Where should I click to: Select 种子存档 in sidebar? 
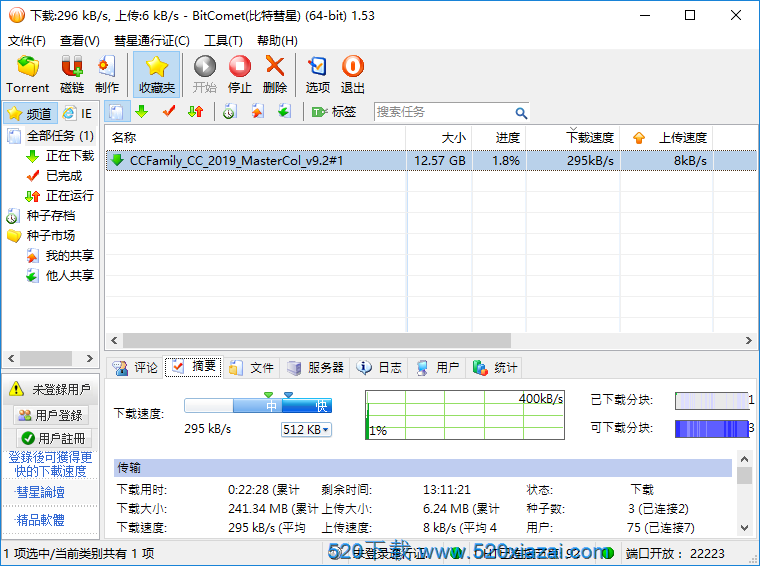click(41, 216)
